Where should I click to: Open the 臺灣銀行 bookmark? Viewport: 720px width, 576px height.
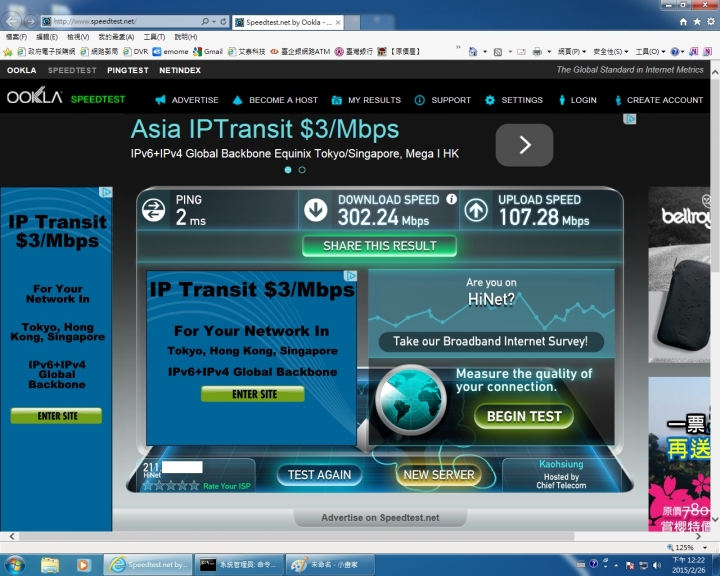[x=353, y=52]
